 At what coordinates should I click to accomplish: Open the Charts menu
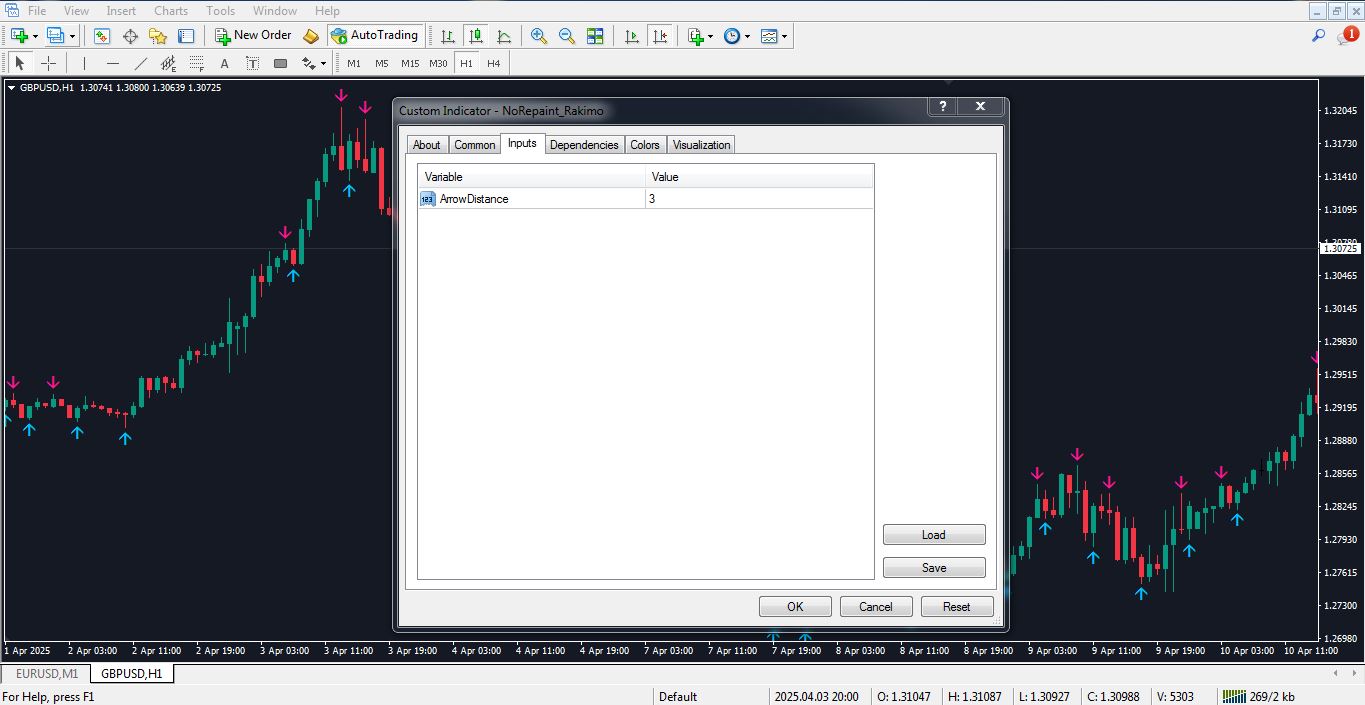pos(171,11)
